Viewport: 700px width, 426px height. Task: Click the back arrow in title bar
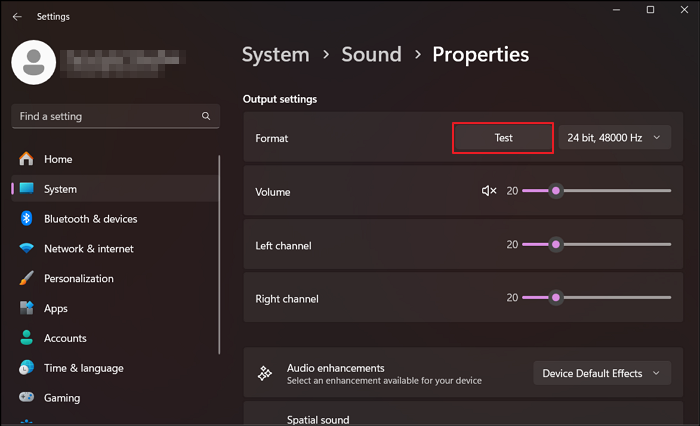[17, 16]
